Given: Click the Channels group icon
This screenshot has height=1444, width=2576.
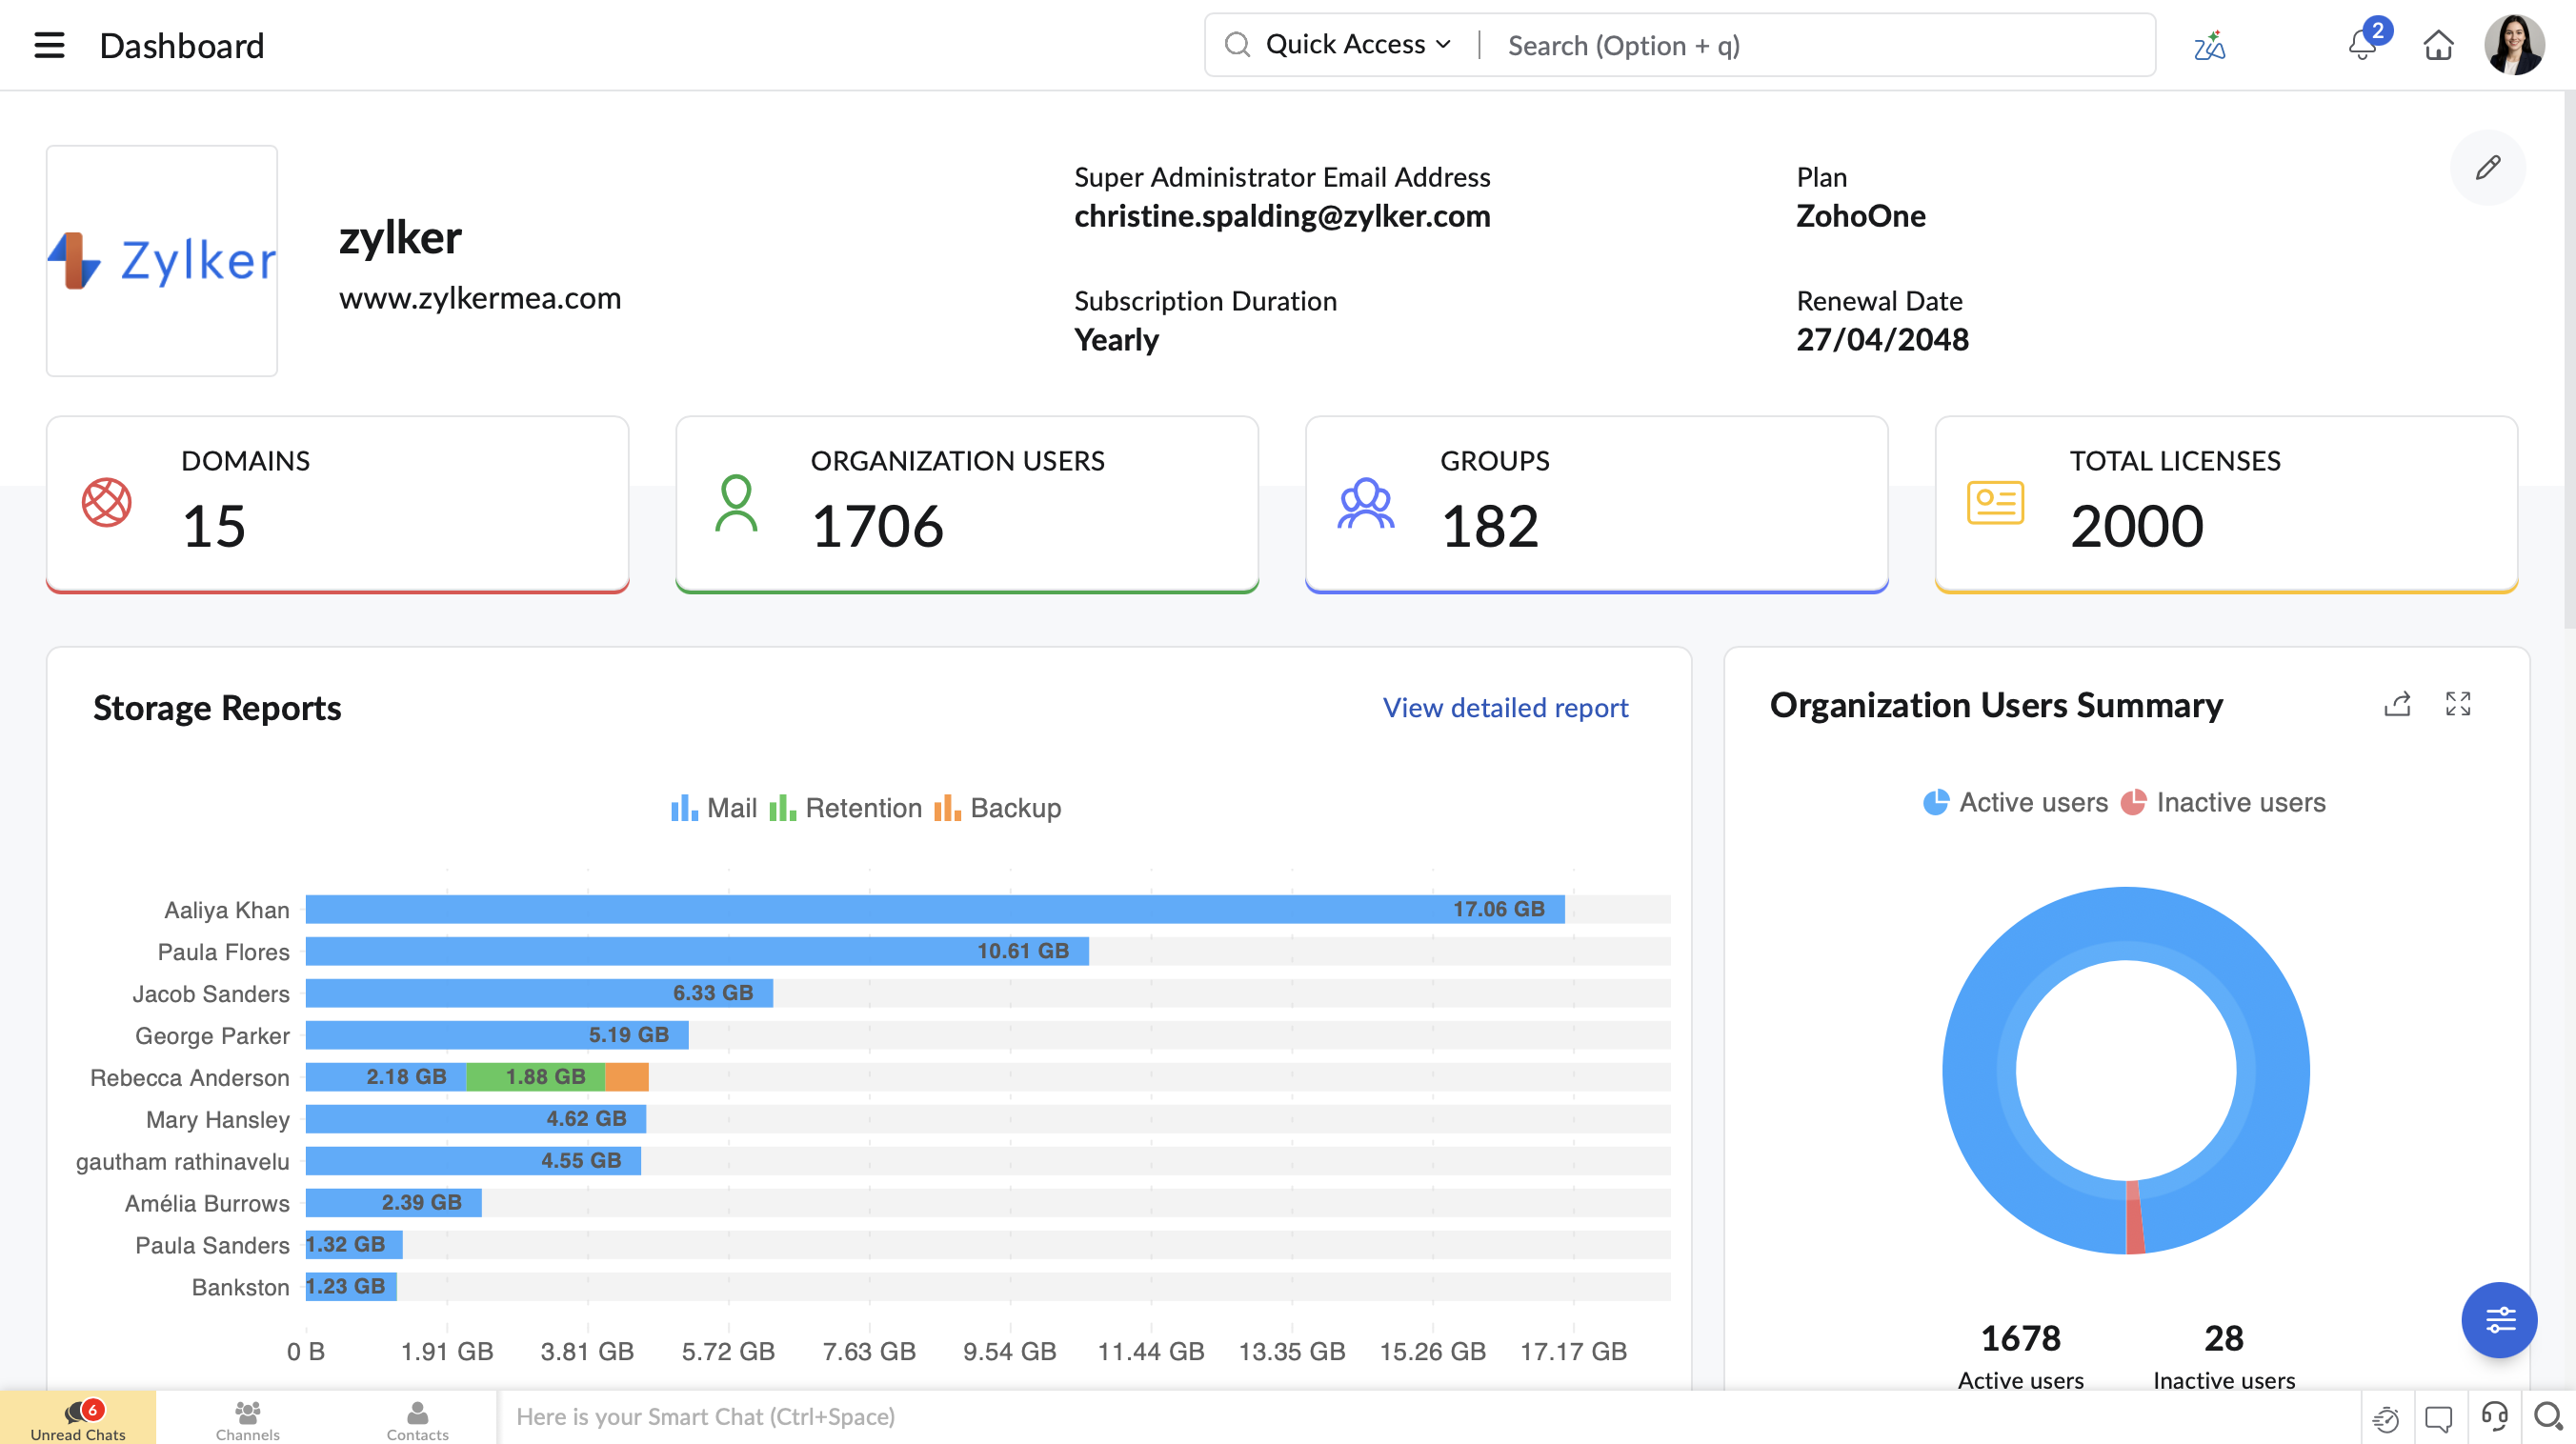Looking at the screenshot, I should pos(248,1412).
